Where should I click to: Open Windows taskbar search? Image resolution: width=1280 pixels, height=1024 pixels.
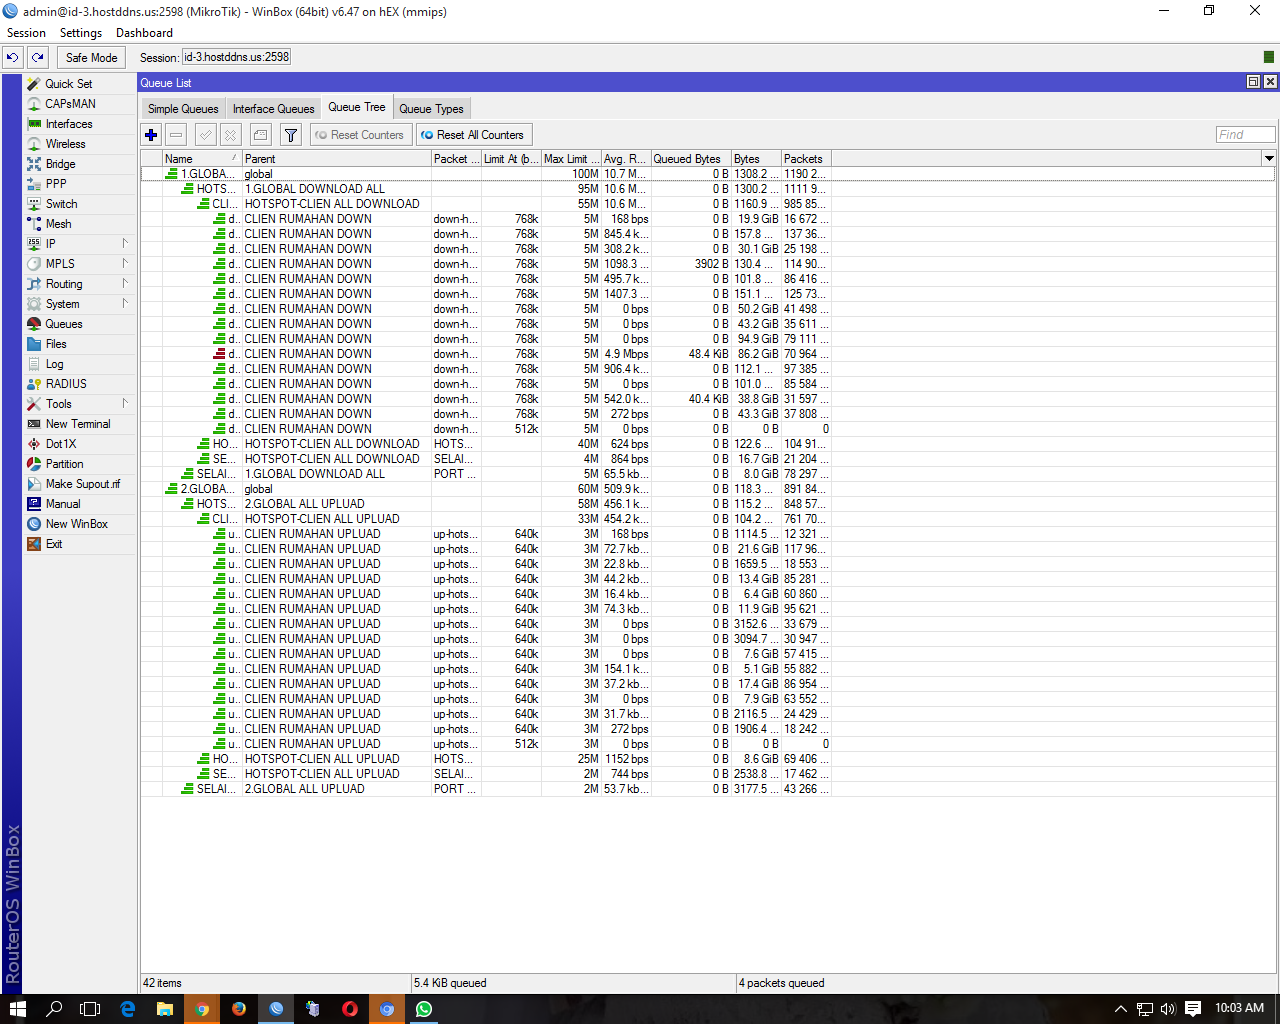tap(54, 1009)
